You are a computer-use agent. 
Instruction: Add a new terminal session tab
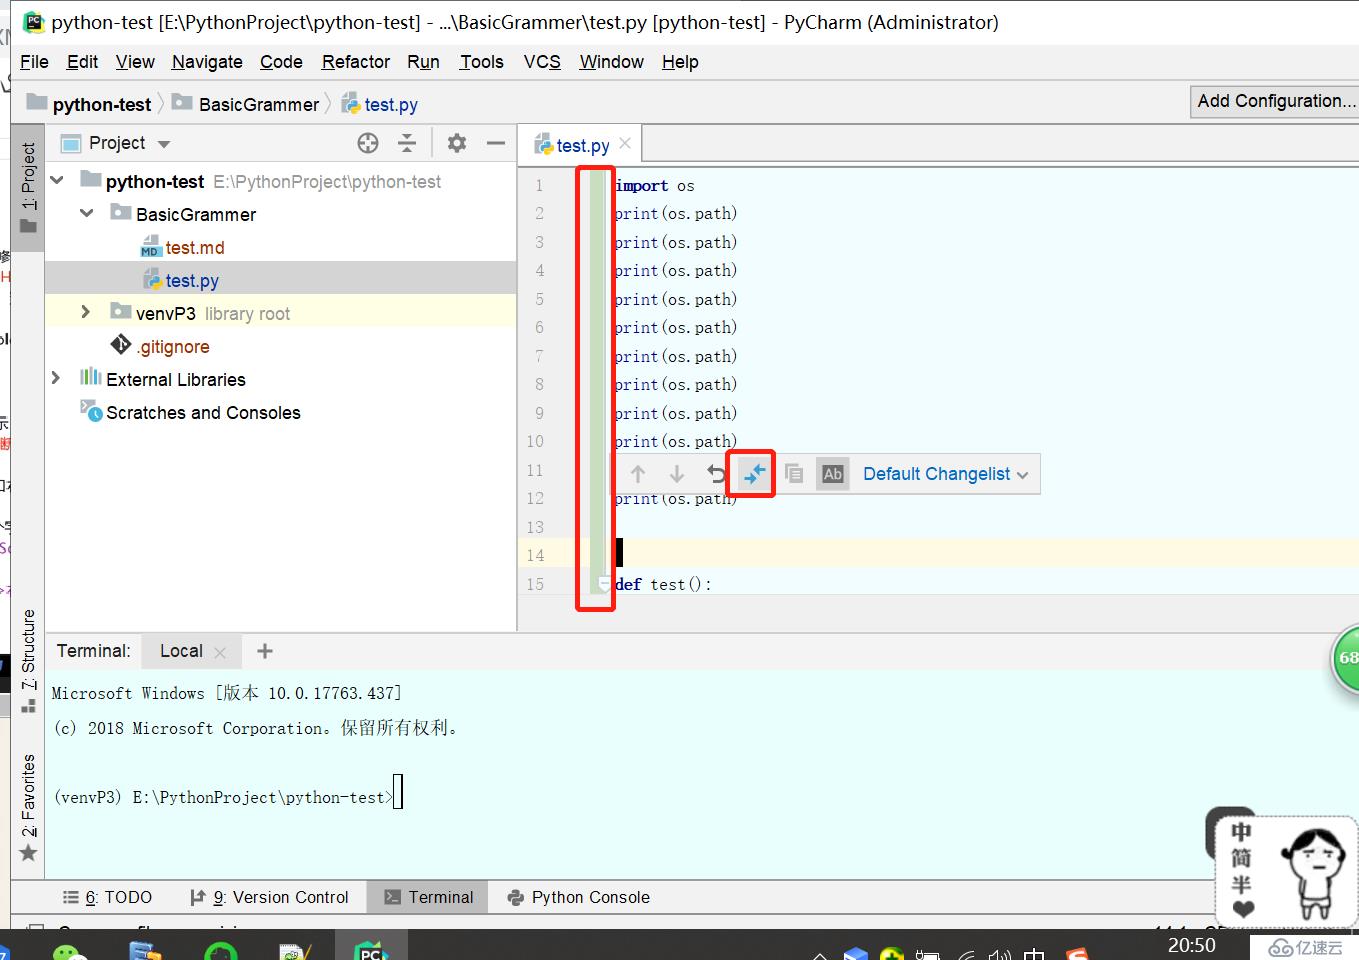click(x=265, y=651)
